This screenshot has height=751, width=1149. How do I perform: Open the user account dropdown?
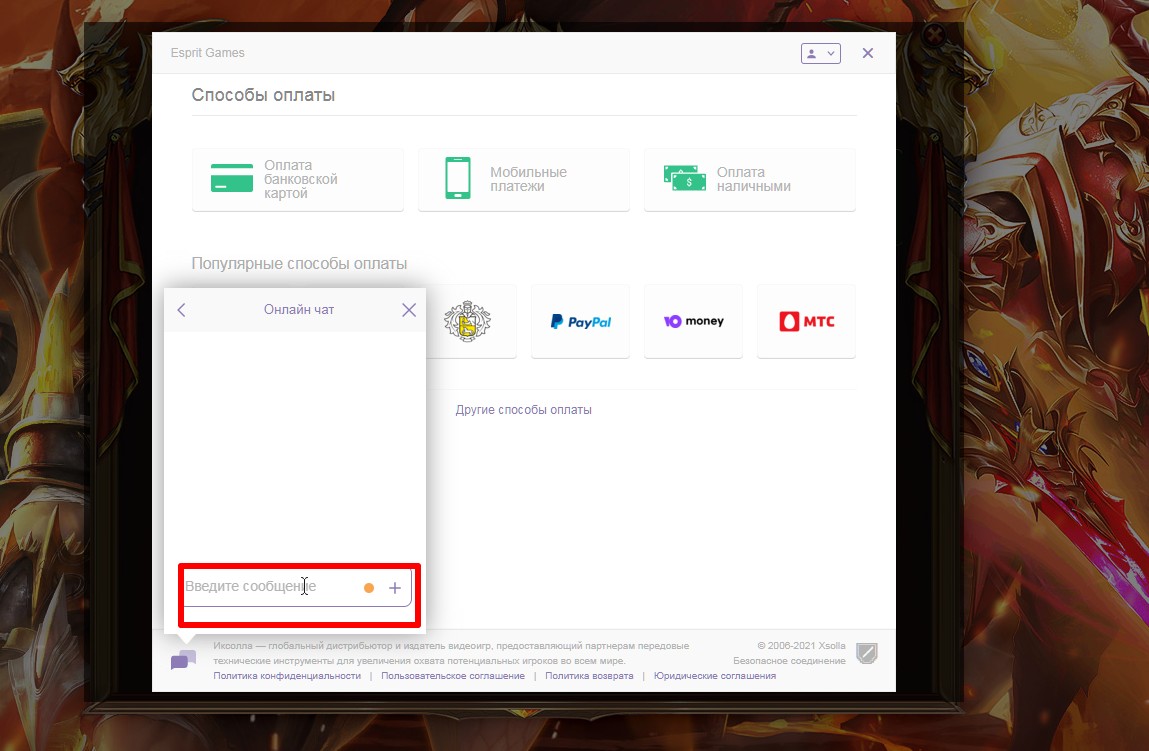pos(820,53)
